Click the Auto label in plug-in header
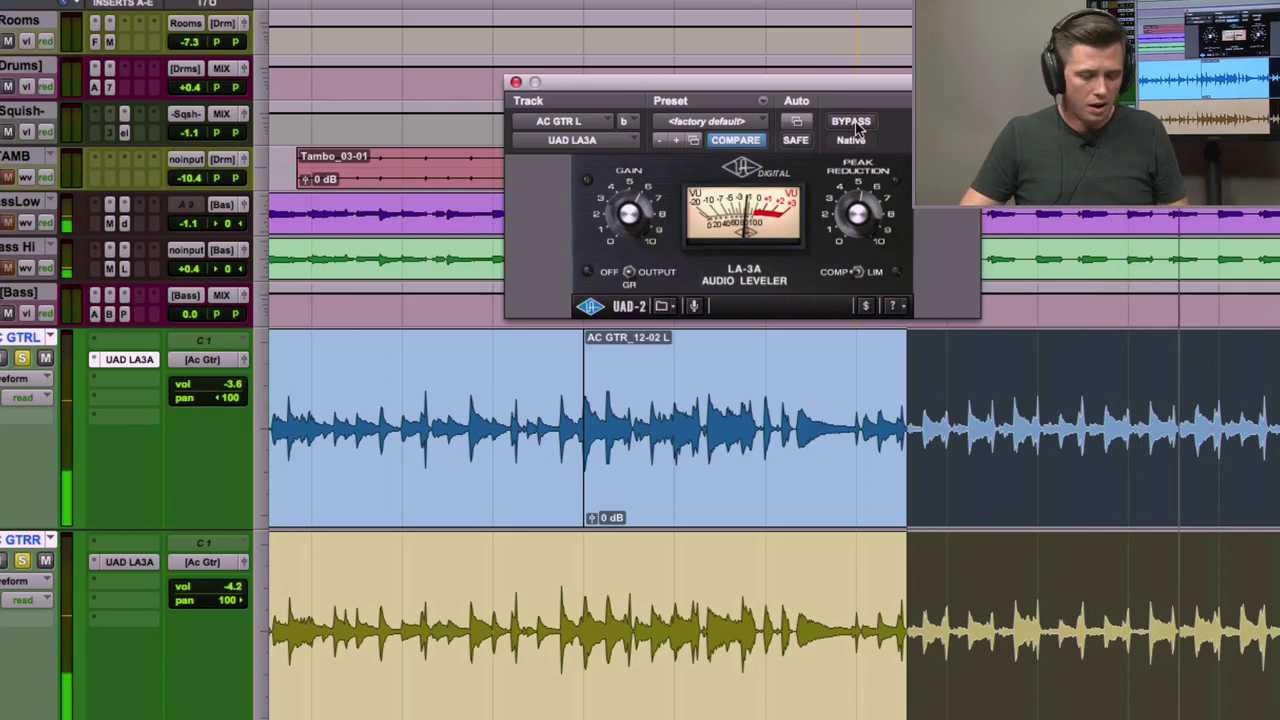Screen dimensions: 1280x720 click(796, 101)
